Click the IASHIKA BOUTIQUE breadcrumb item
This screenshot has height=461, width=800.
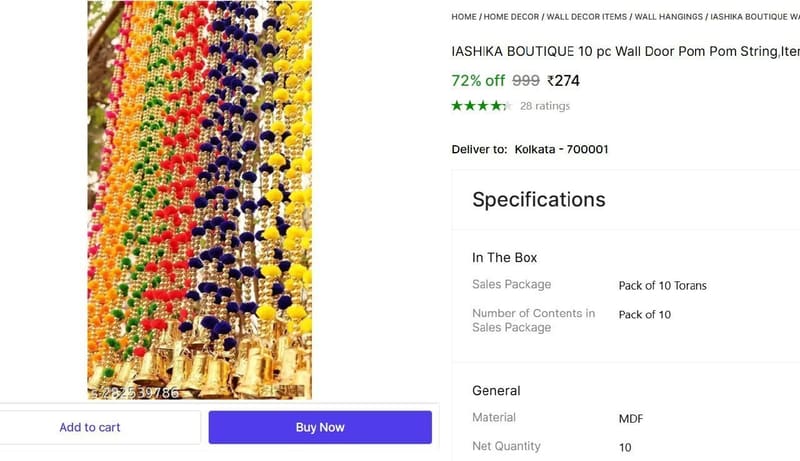(x=755, y=17)
